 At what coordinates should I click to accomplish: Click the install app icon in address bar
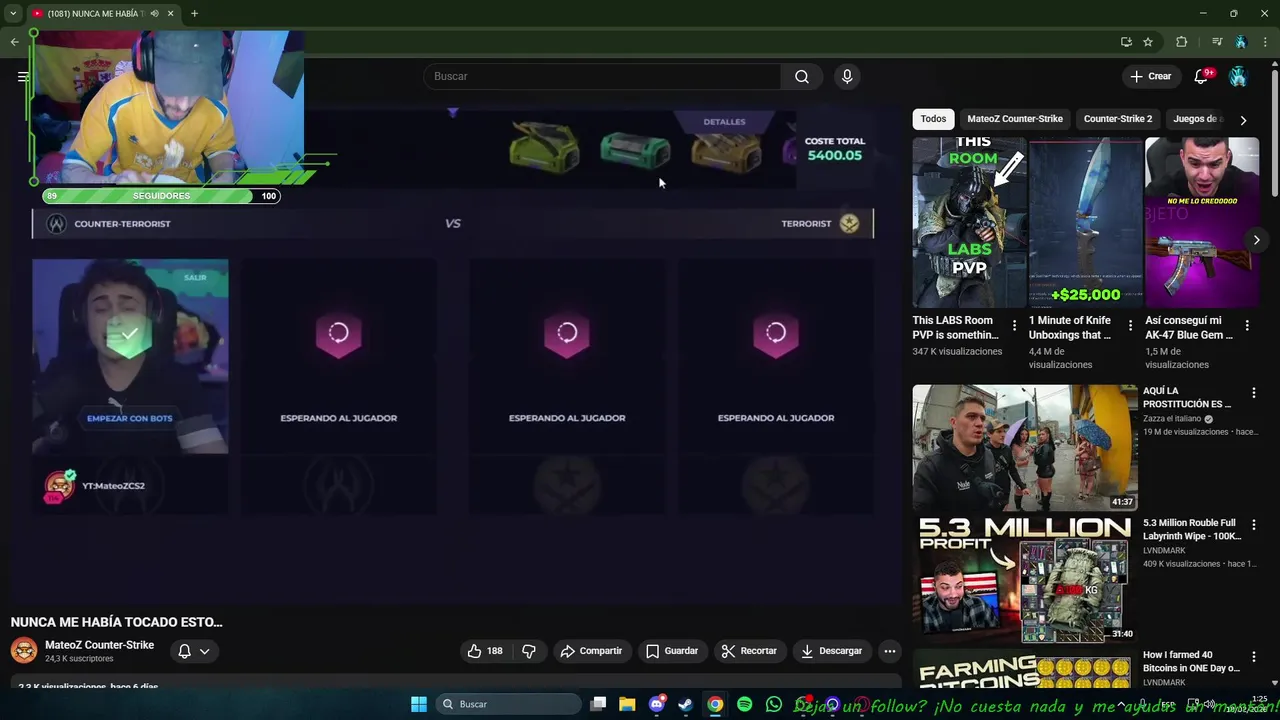pos(1126,42)
